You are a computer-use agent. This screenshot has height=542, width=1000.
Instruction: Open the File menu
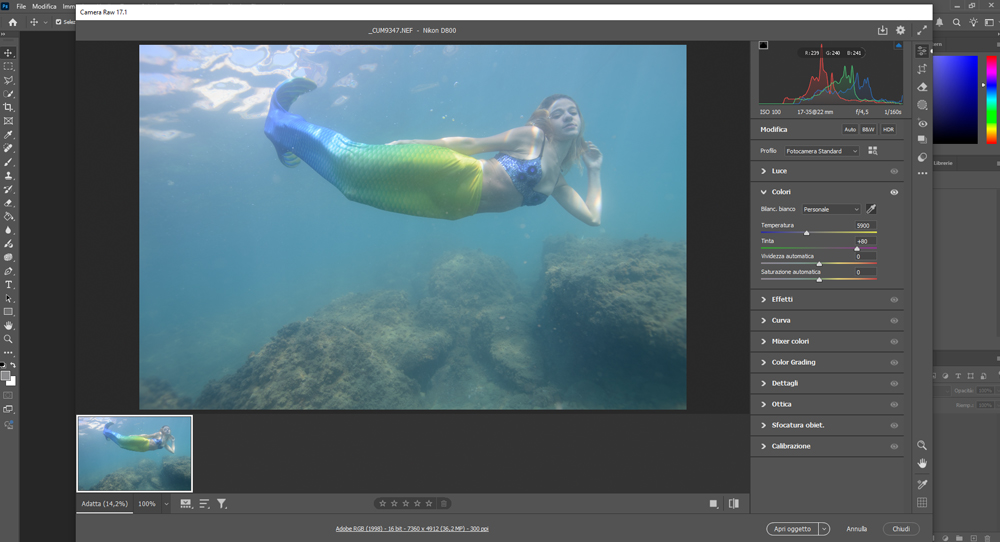(x=21, y=6)
